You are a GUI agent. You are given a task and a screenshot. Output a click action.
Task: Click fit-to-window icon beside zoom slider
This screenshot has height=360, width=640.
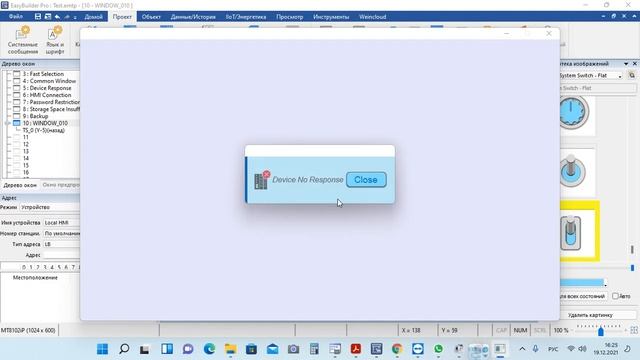634,330
